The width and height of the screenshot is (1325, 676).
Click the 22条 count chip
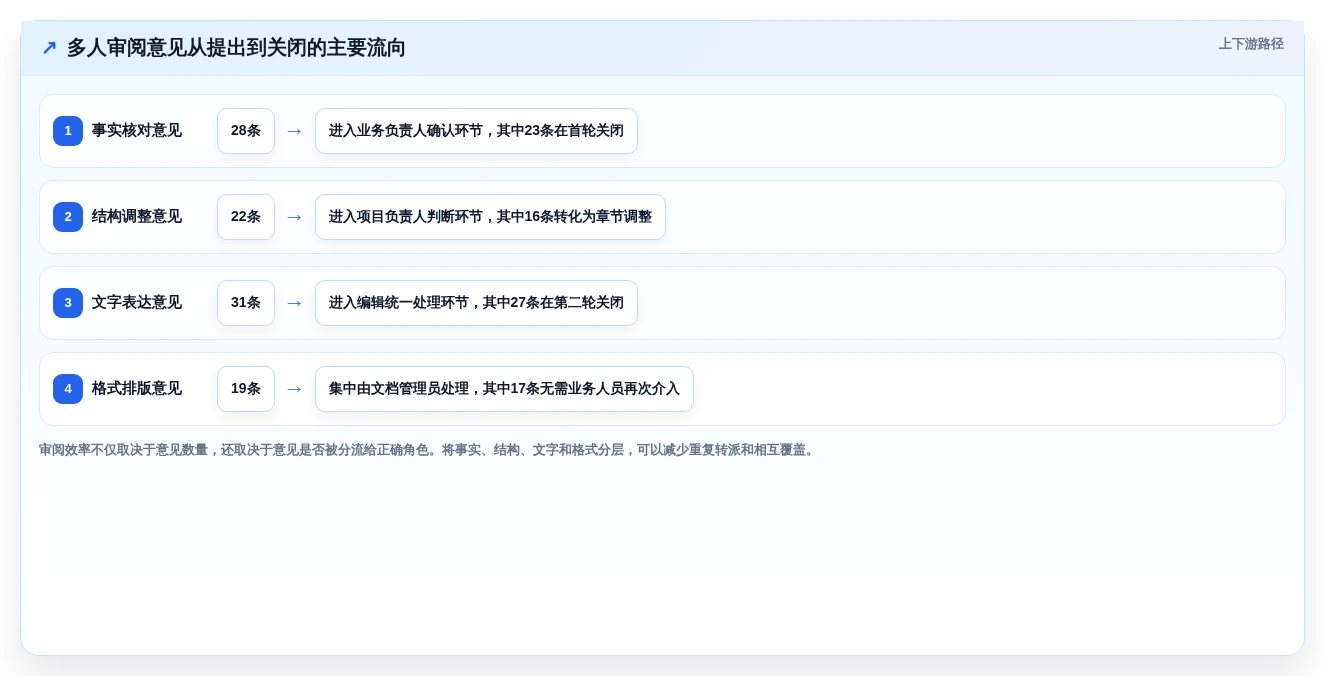(x=246, y=217)
